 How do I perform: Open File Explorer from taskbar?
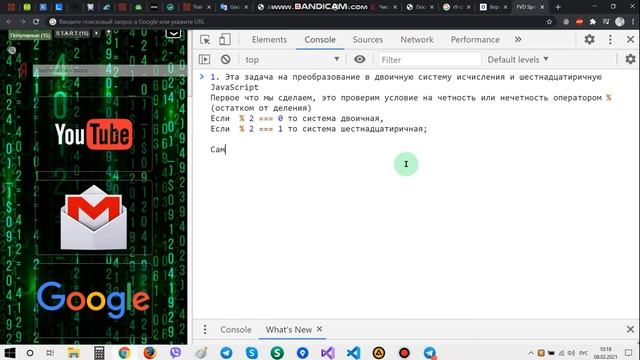tap(73, 353)
